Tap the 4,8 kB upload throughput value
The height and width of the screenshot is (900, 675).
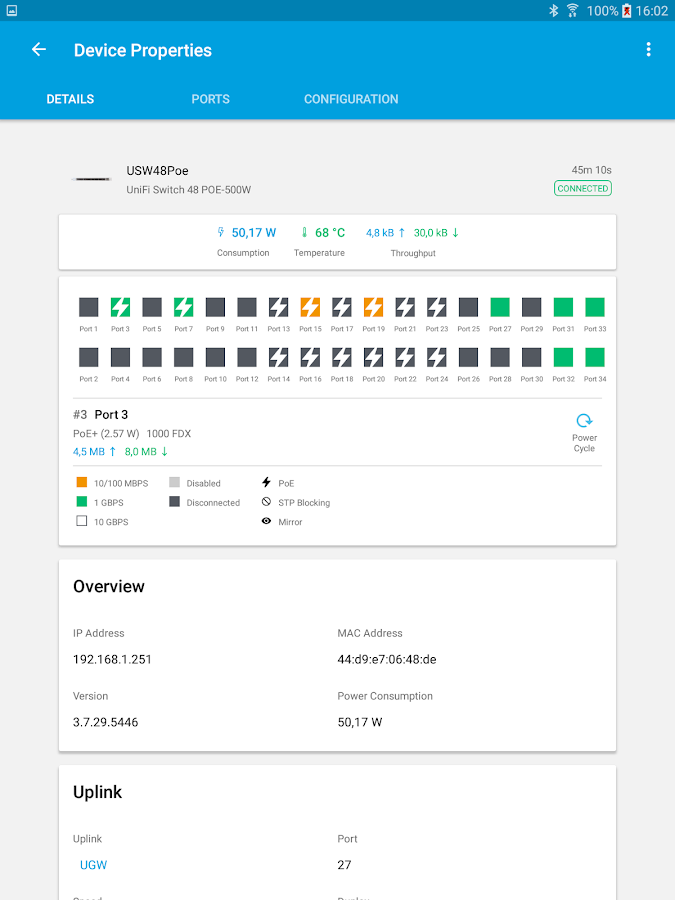coord(380,232)
